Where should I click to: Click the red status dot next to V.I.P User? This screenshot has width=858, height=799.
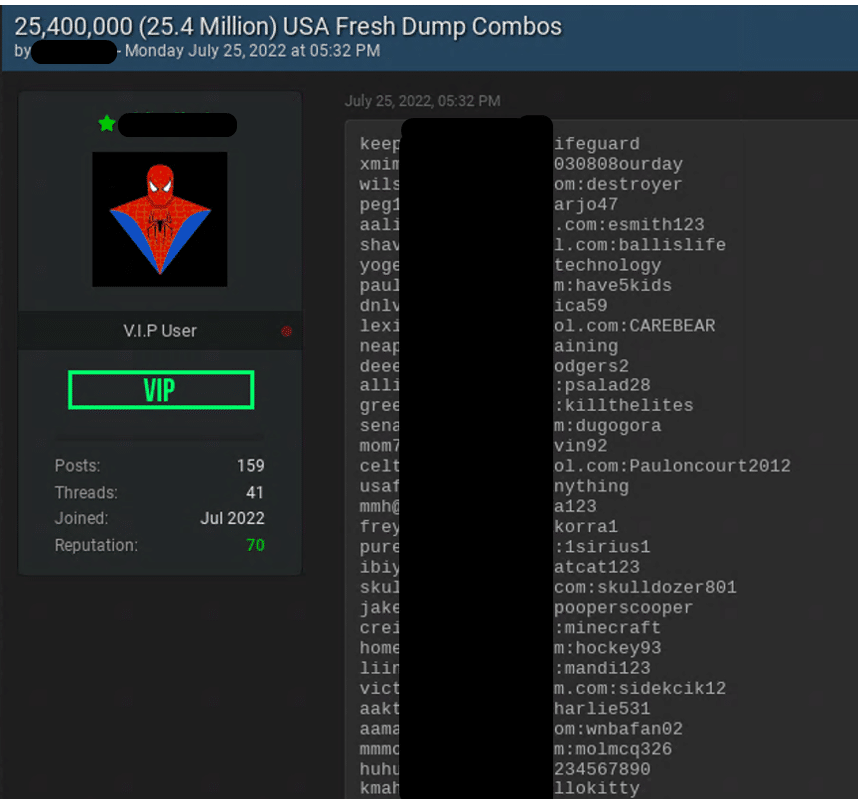click(286, 331)
